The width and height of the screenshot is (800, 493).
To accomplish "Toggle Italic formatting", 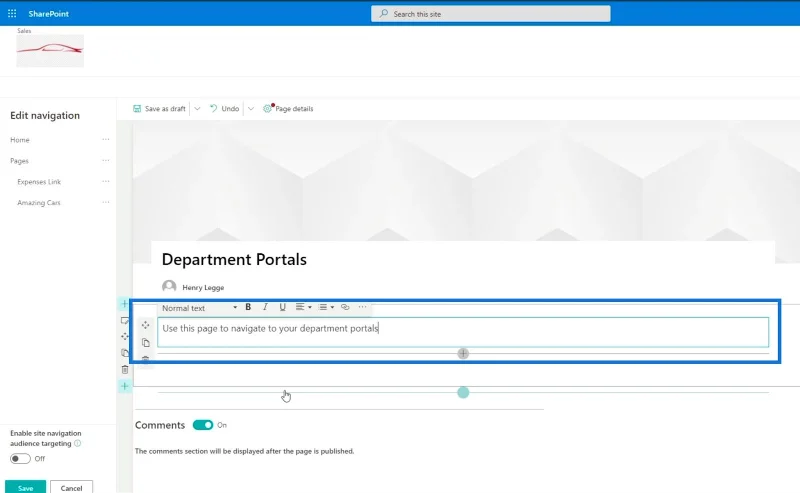I will point(265,307).
